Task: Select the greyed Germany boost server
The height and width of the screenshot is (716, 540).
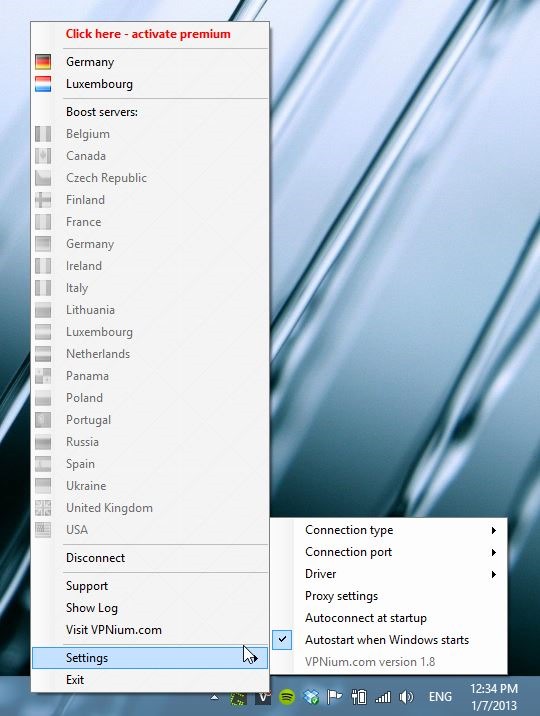Action: click(150, 244)
